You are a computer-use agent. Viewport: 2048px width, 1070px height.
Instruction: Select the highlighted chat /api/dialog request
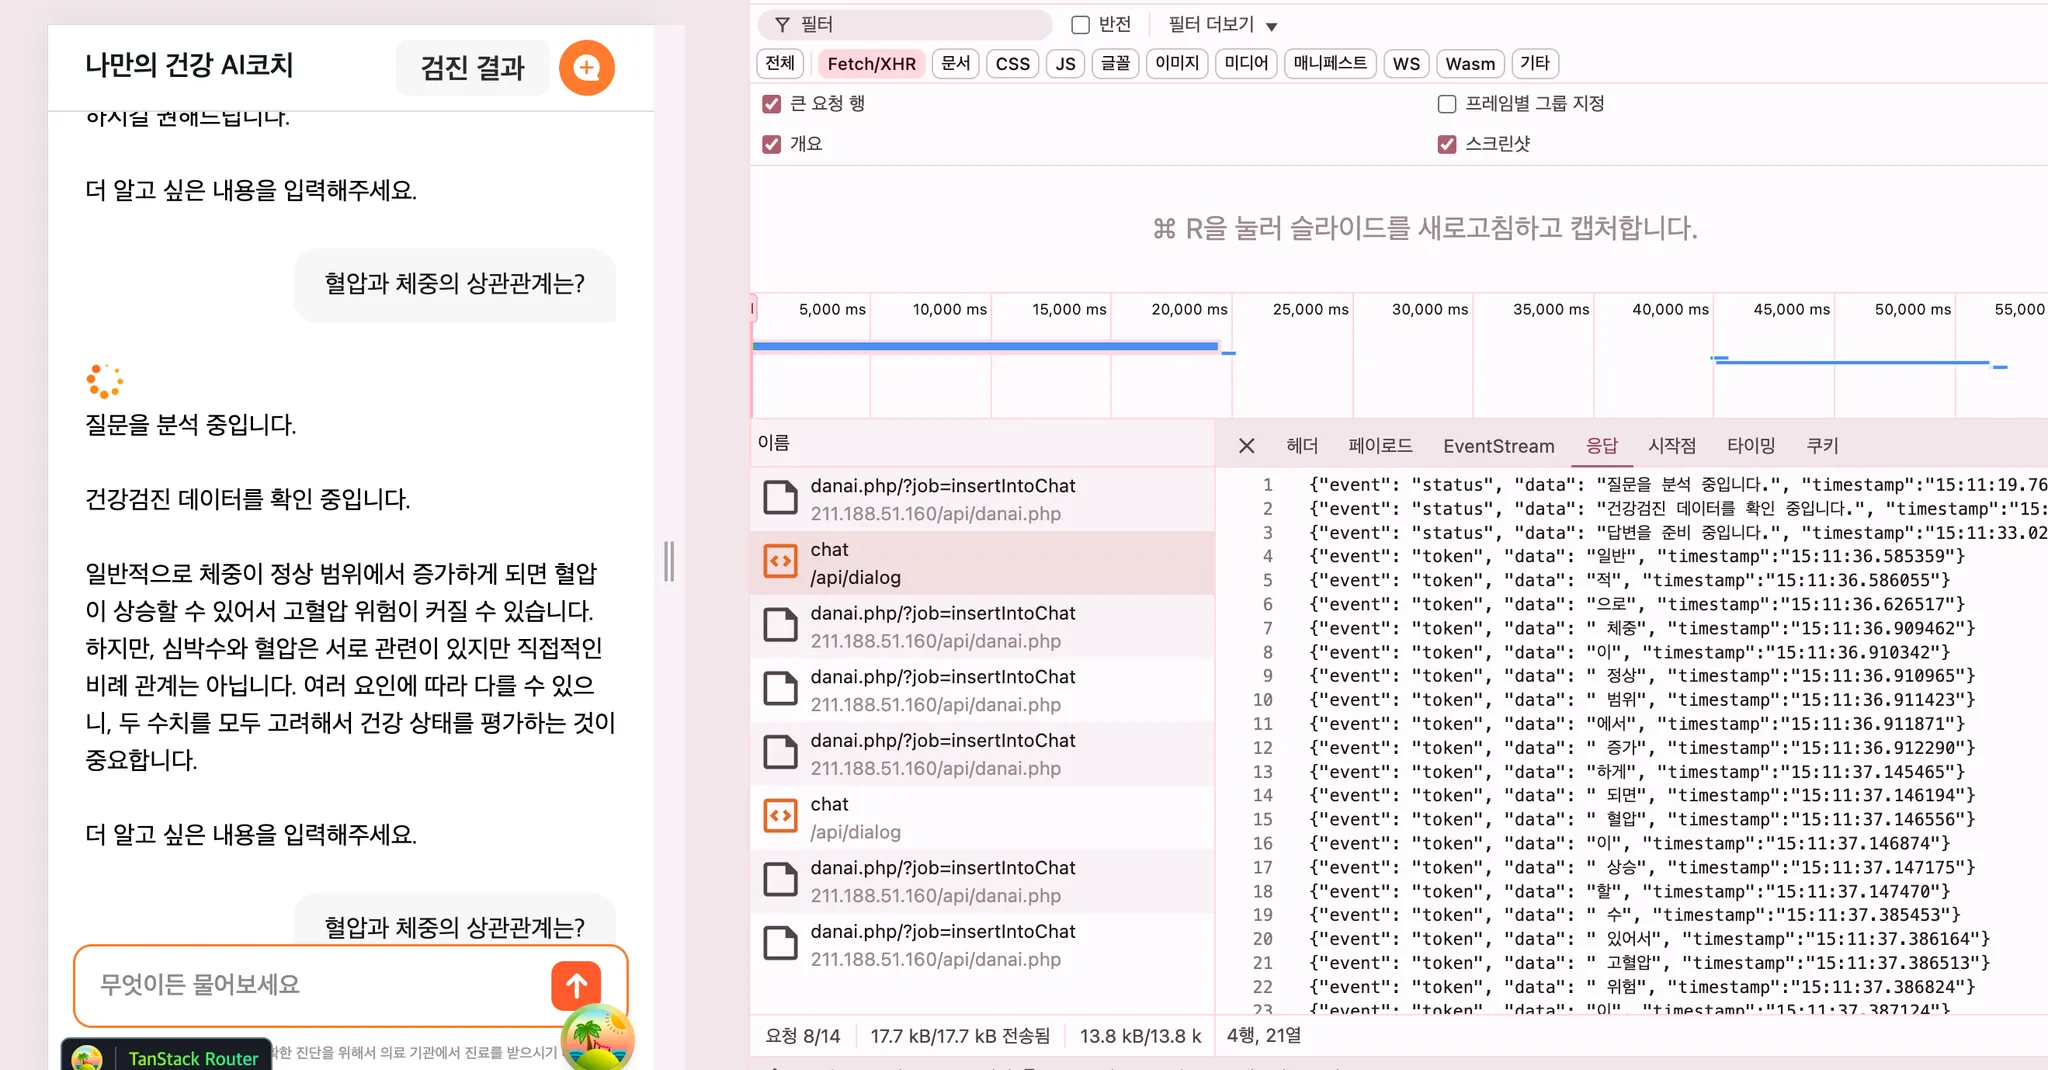coord(982,563)
